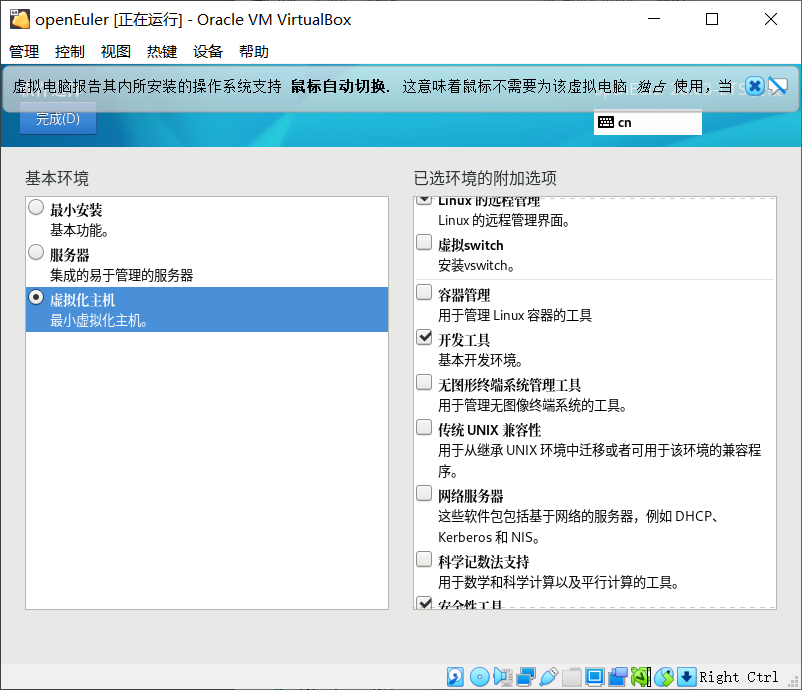Select the 服务器 radio button
Screen dimensions: 802x690
[x=36, y=252]
